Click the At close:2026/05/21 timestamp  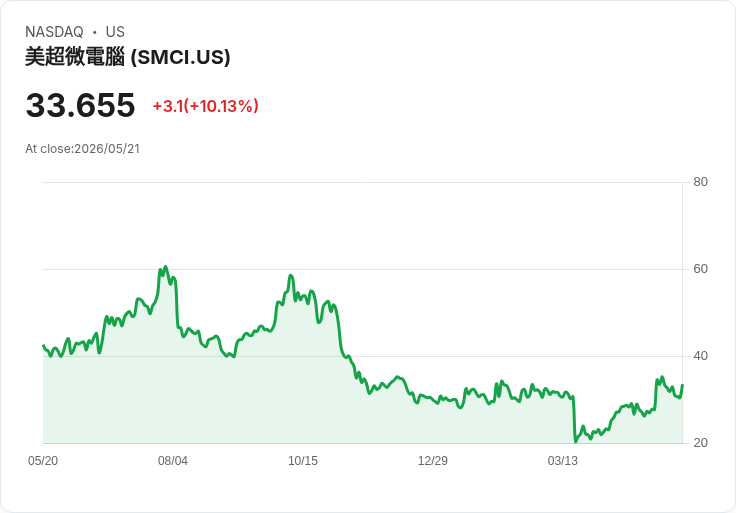(83, 149)
